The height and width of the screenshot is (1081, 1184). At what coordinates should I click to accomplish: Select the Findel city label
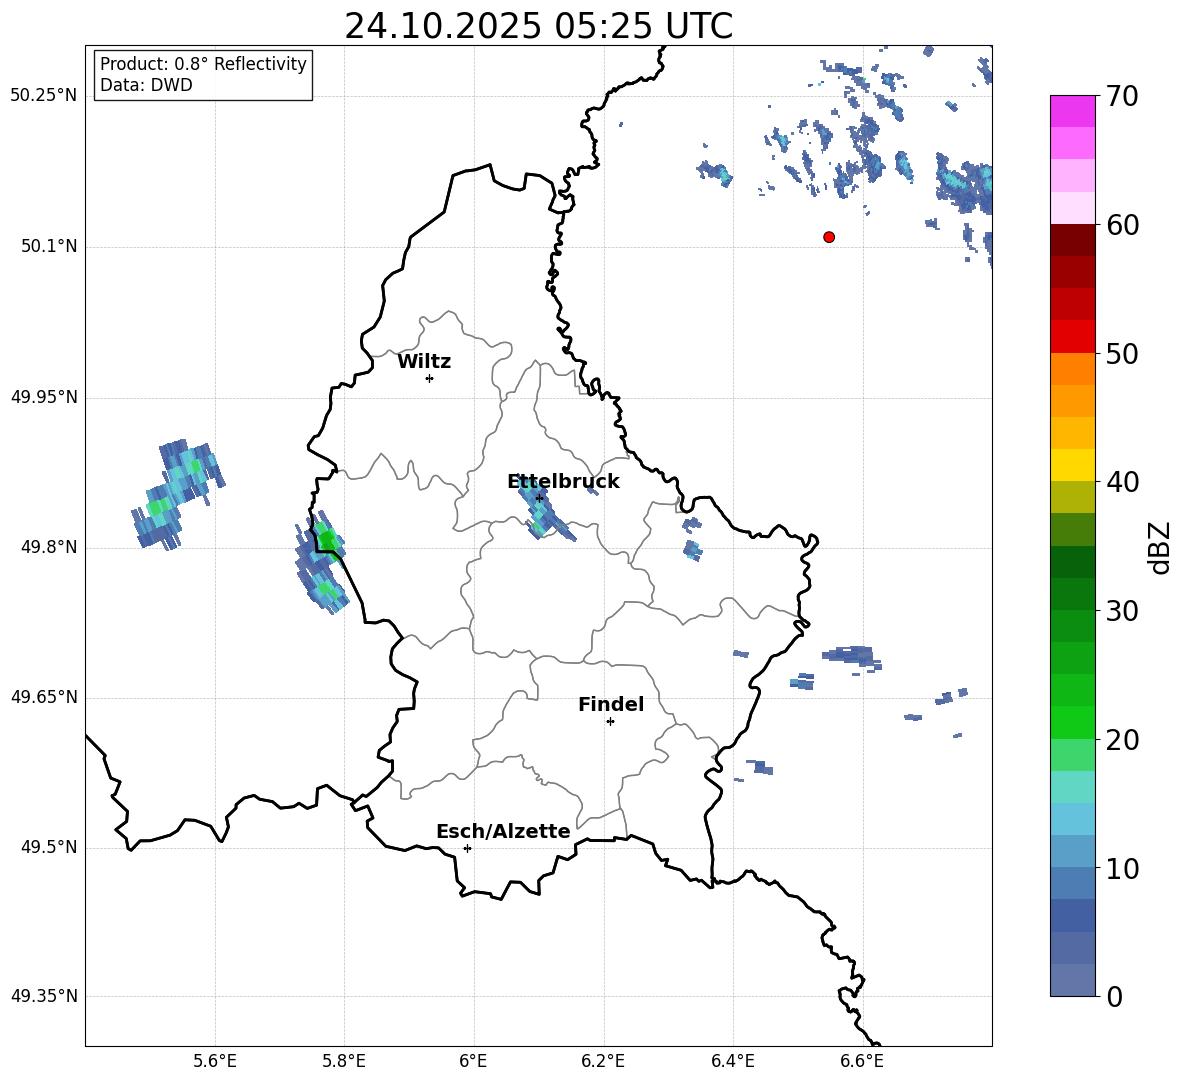(611, 704)
